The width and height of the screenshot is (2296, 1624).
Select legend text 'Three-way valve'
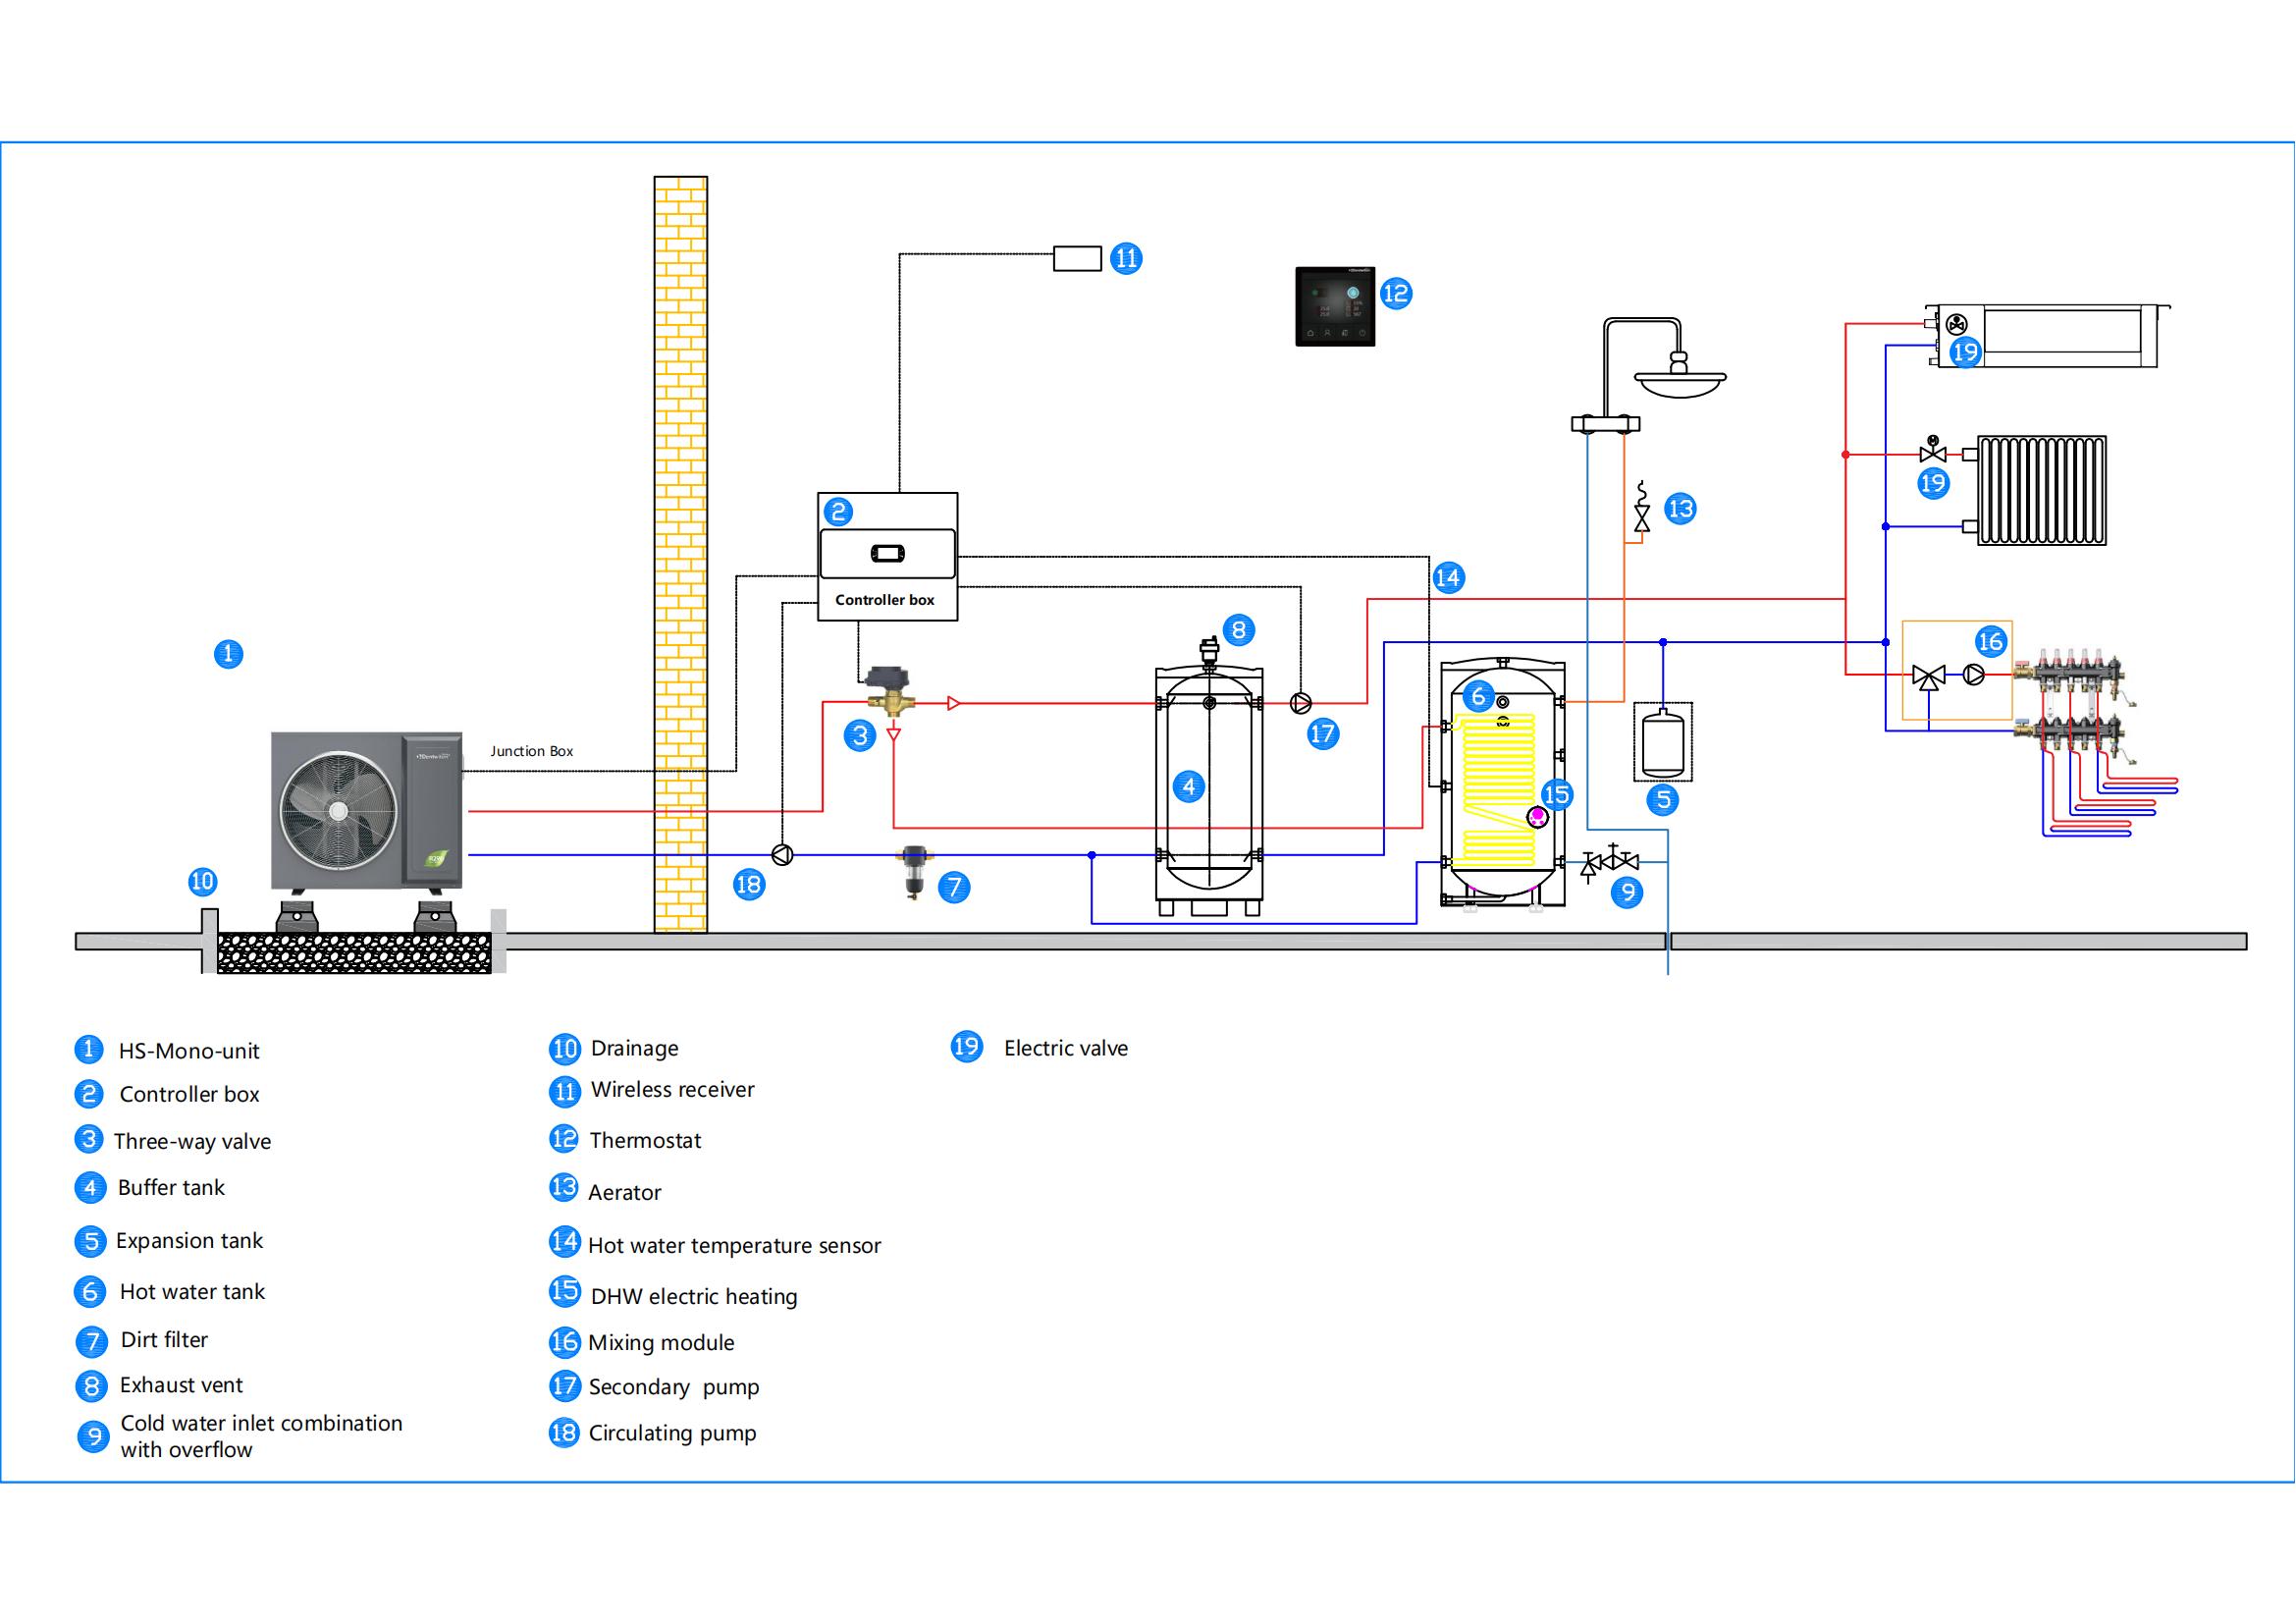pyautogui.click(x=192, y=1142)
